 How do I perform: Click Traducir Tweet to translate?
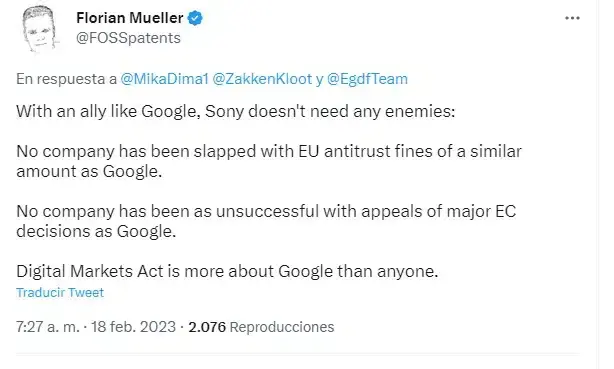coord(60,293)
